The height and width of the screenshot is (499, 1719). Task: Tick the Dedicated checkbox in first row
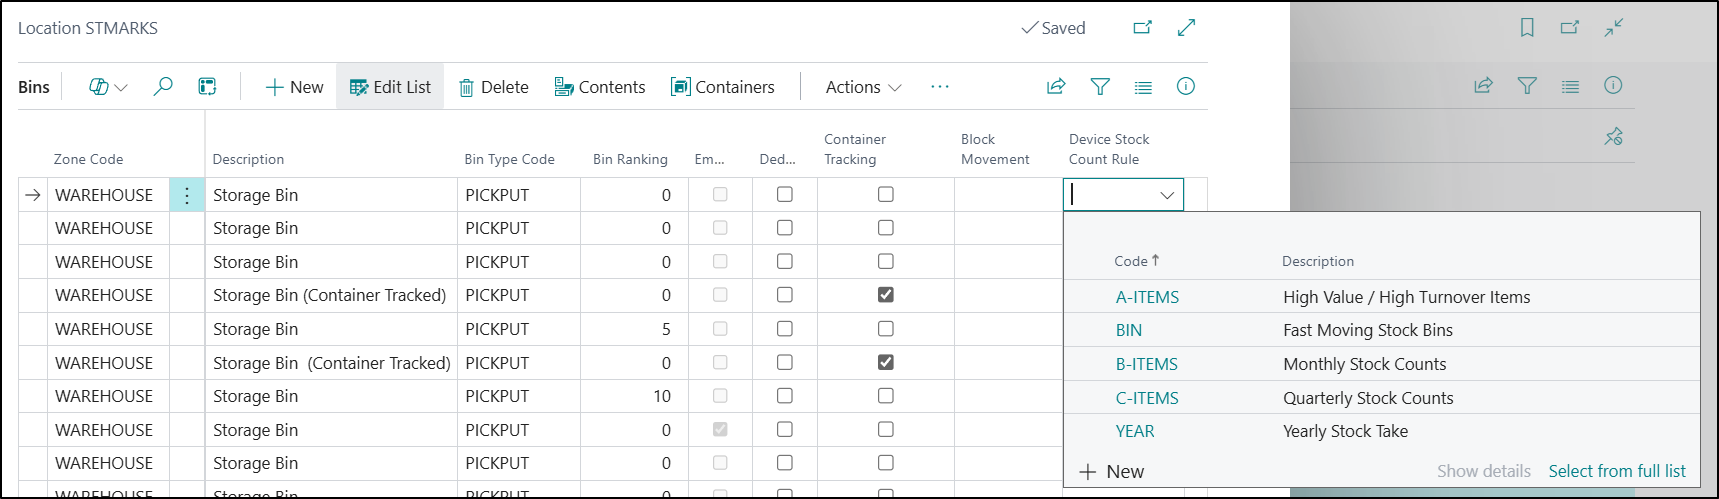785,195
